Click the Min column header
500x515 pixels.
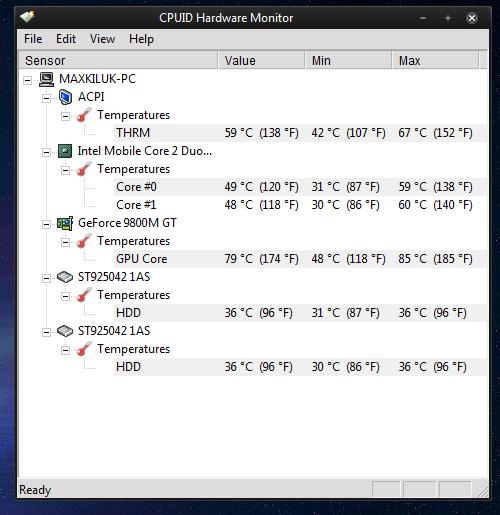[348, 60]
